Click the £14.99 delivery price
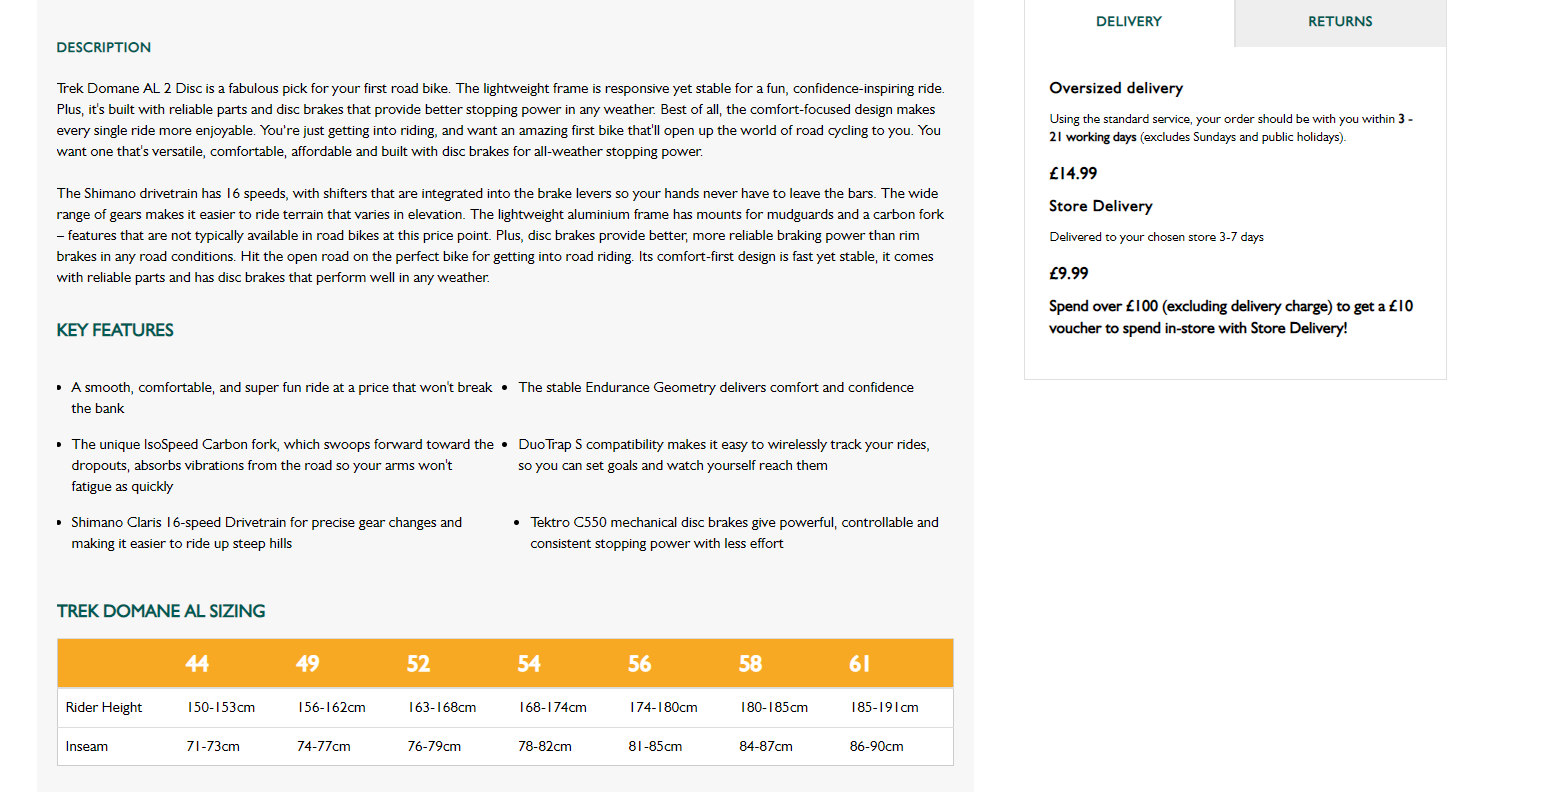The height and width of the screenshot is (792, 1557). coord(1073,173)
